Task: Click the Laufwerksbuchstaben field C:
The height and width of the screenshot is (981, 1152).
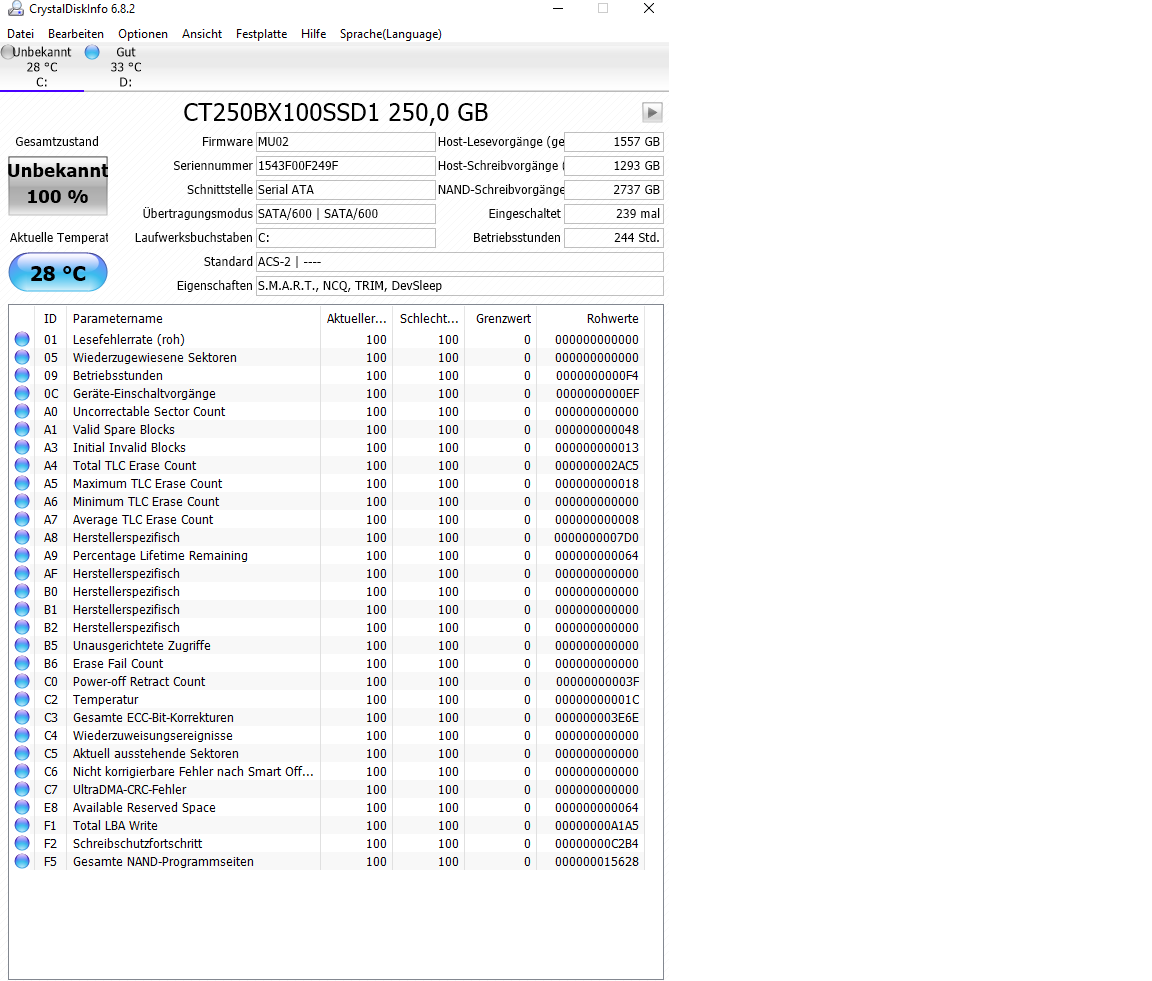Action: click(x=345, y=238)
